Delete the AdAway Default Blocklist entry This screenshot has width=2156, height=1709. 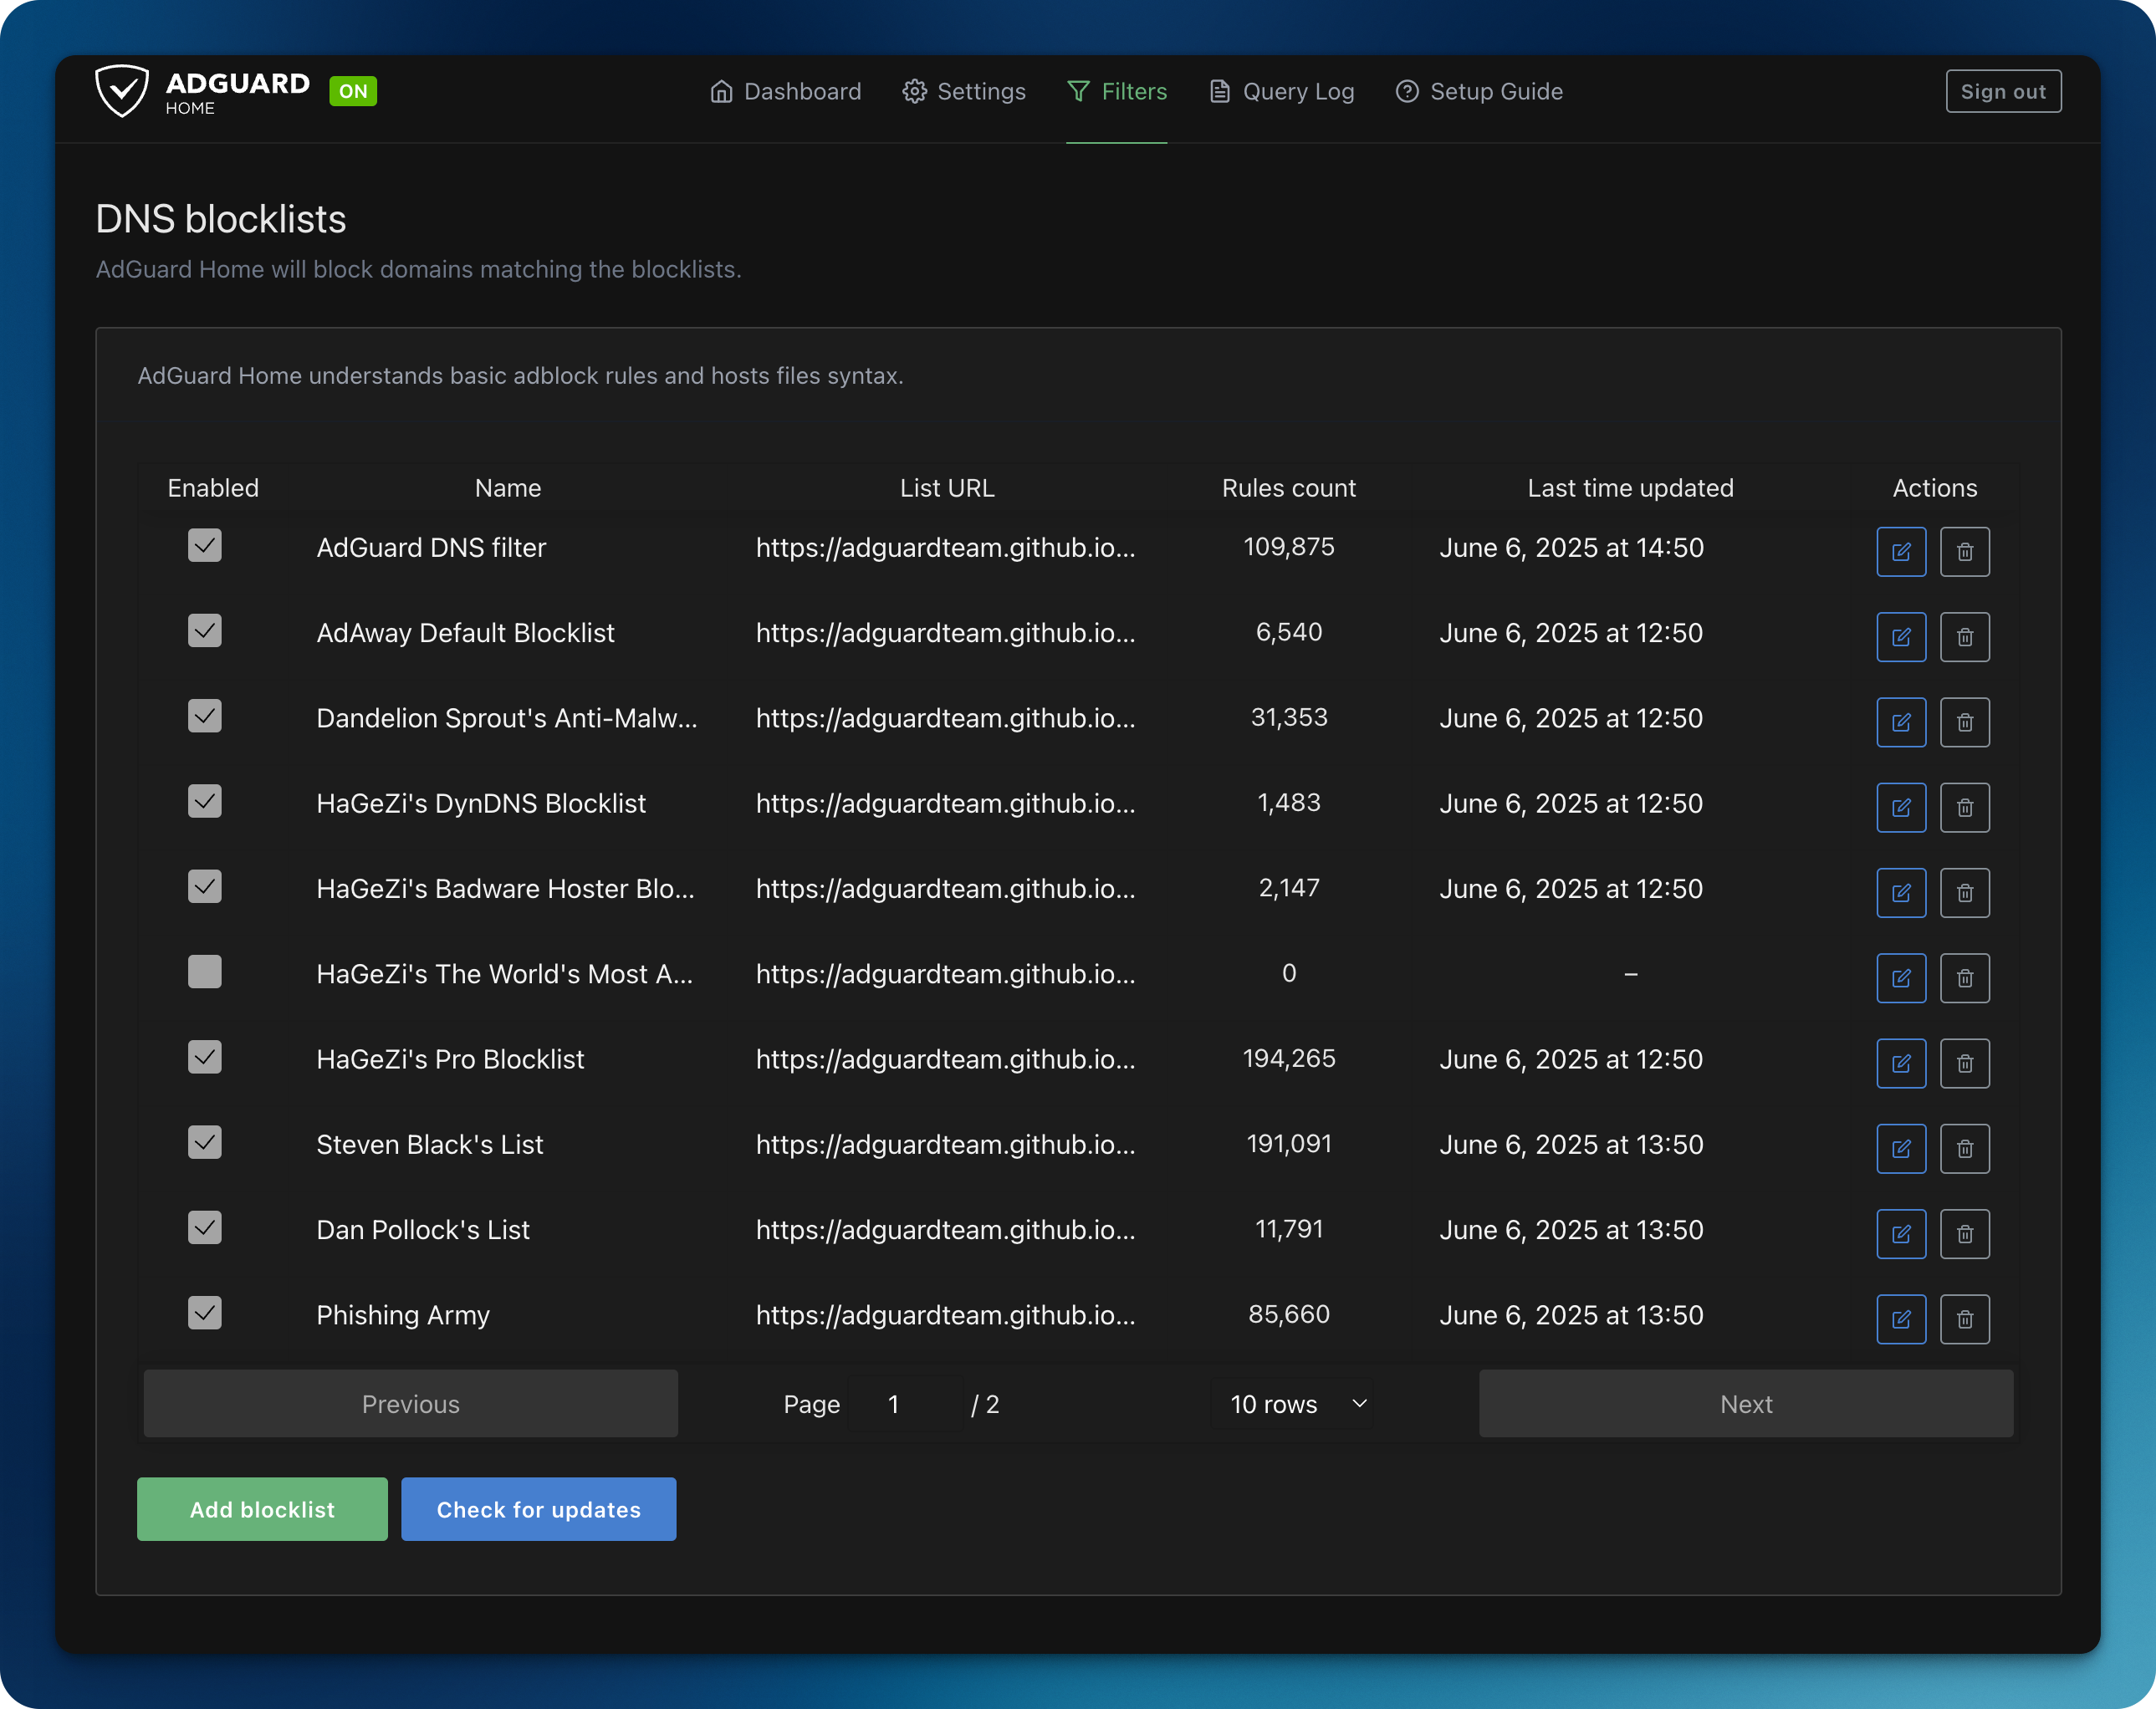point(1965,637)
